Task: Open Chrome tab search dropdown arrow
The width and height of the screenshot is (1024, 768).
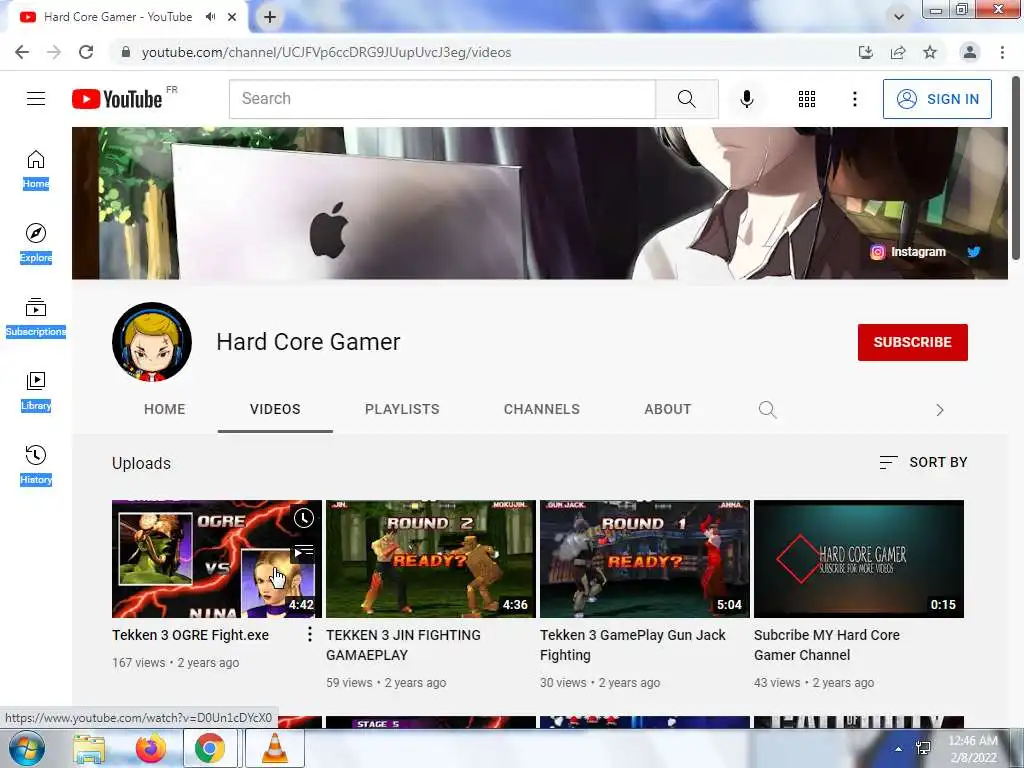Action: 899,17
